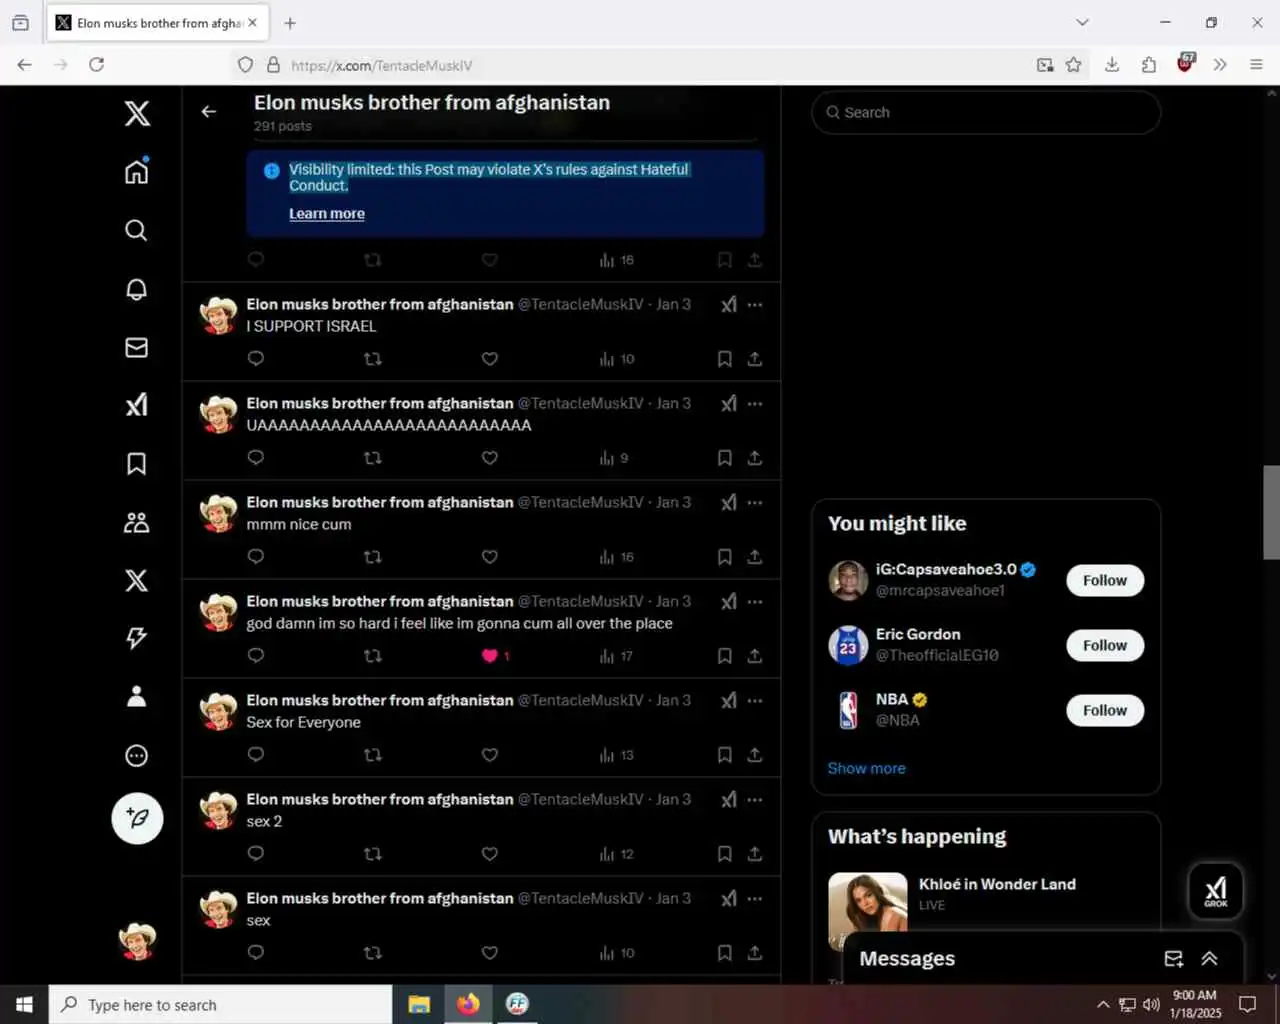Image resolution: width=1280 pixels, height=1024 pixels.
Task: Open more options on last 'sex' post
Action: (755, 898)
